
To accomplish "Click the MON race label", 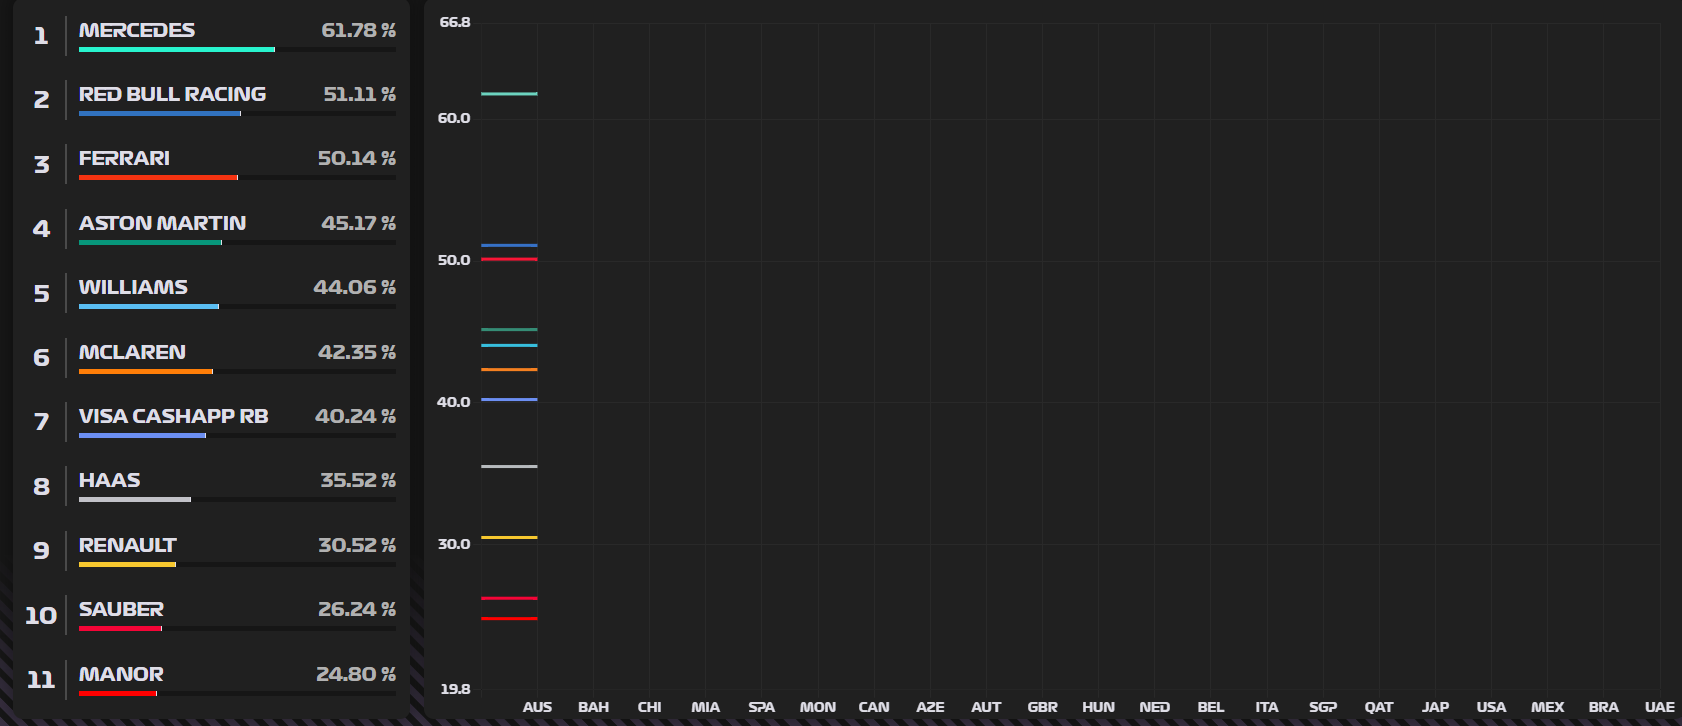I will pos(817,707).
